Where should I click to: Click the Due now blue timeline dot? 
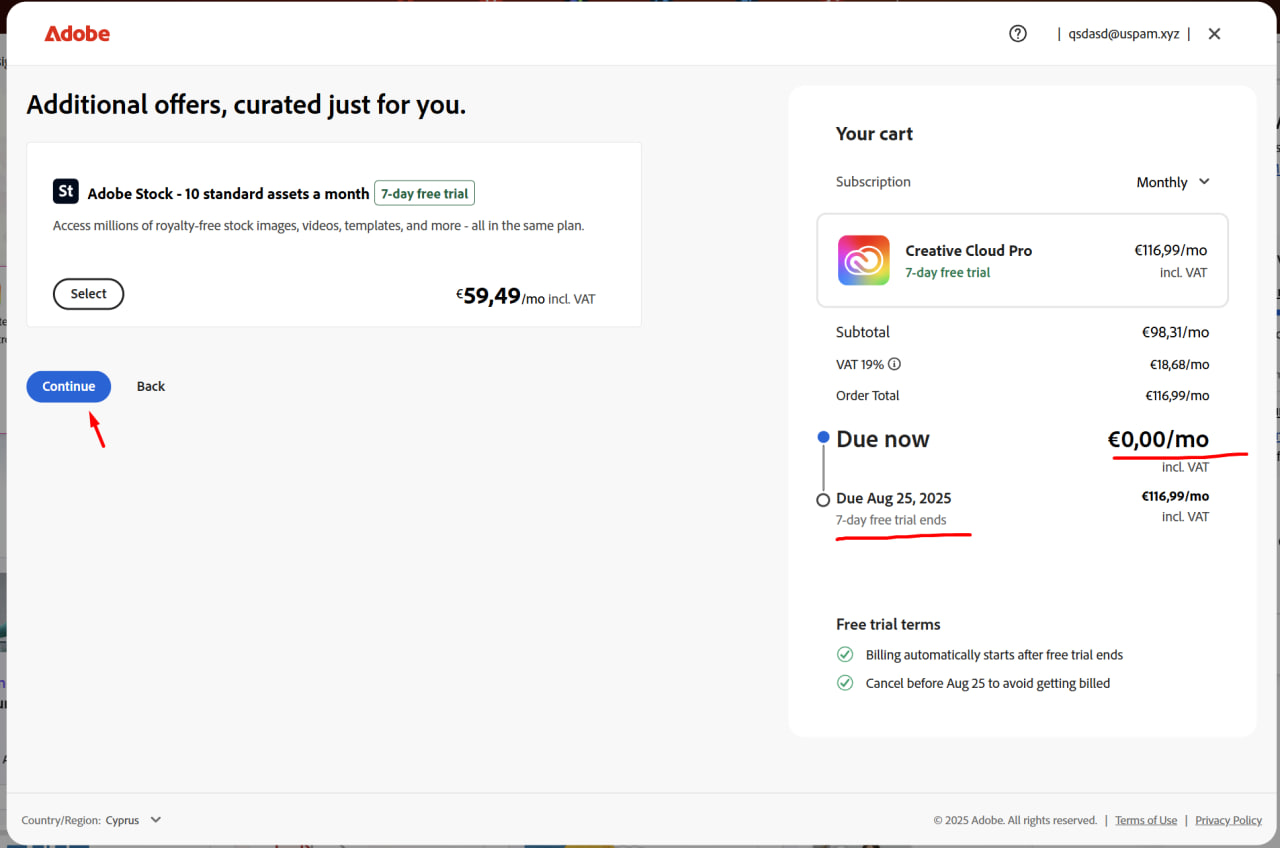823,437
